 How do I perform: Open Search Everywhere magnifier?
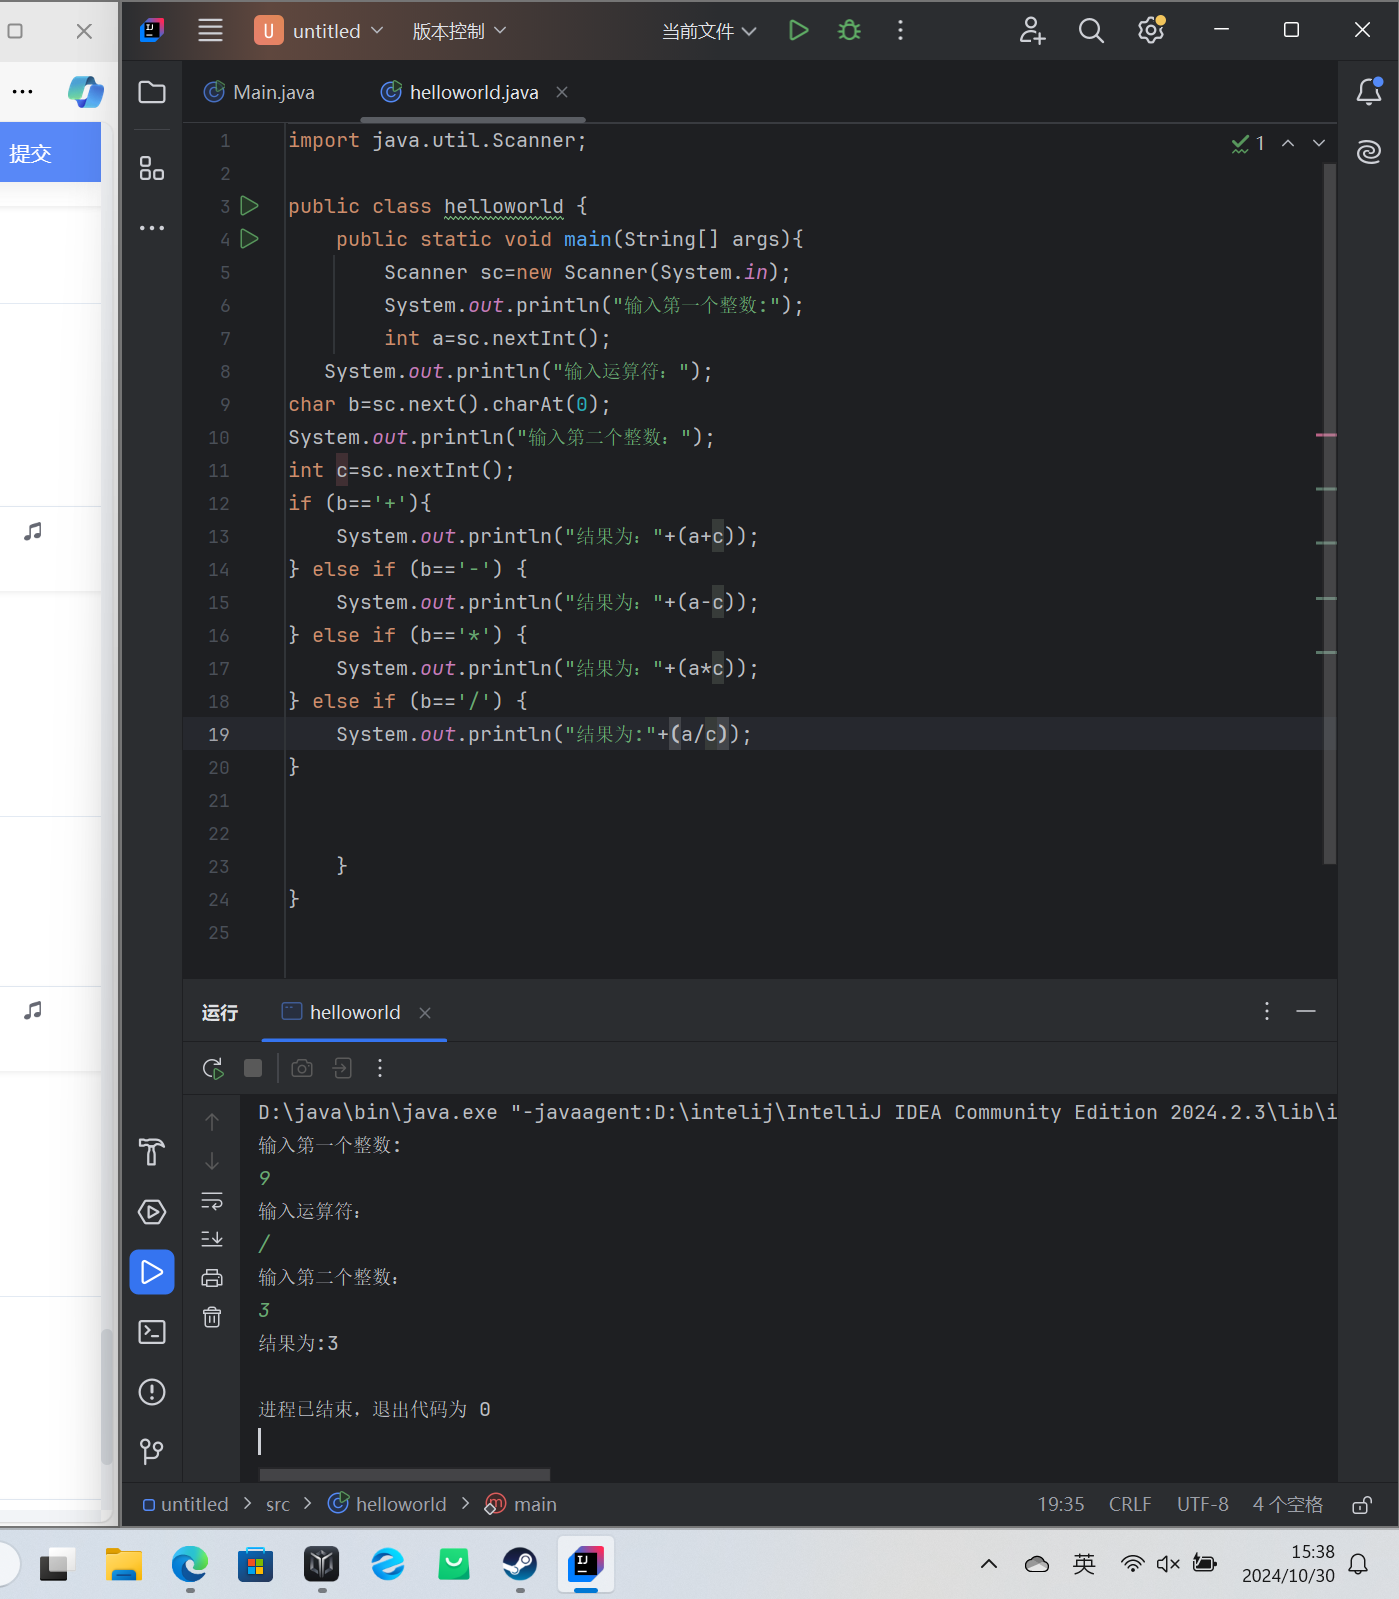[x=1091, y=31]
